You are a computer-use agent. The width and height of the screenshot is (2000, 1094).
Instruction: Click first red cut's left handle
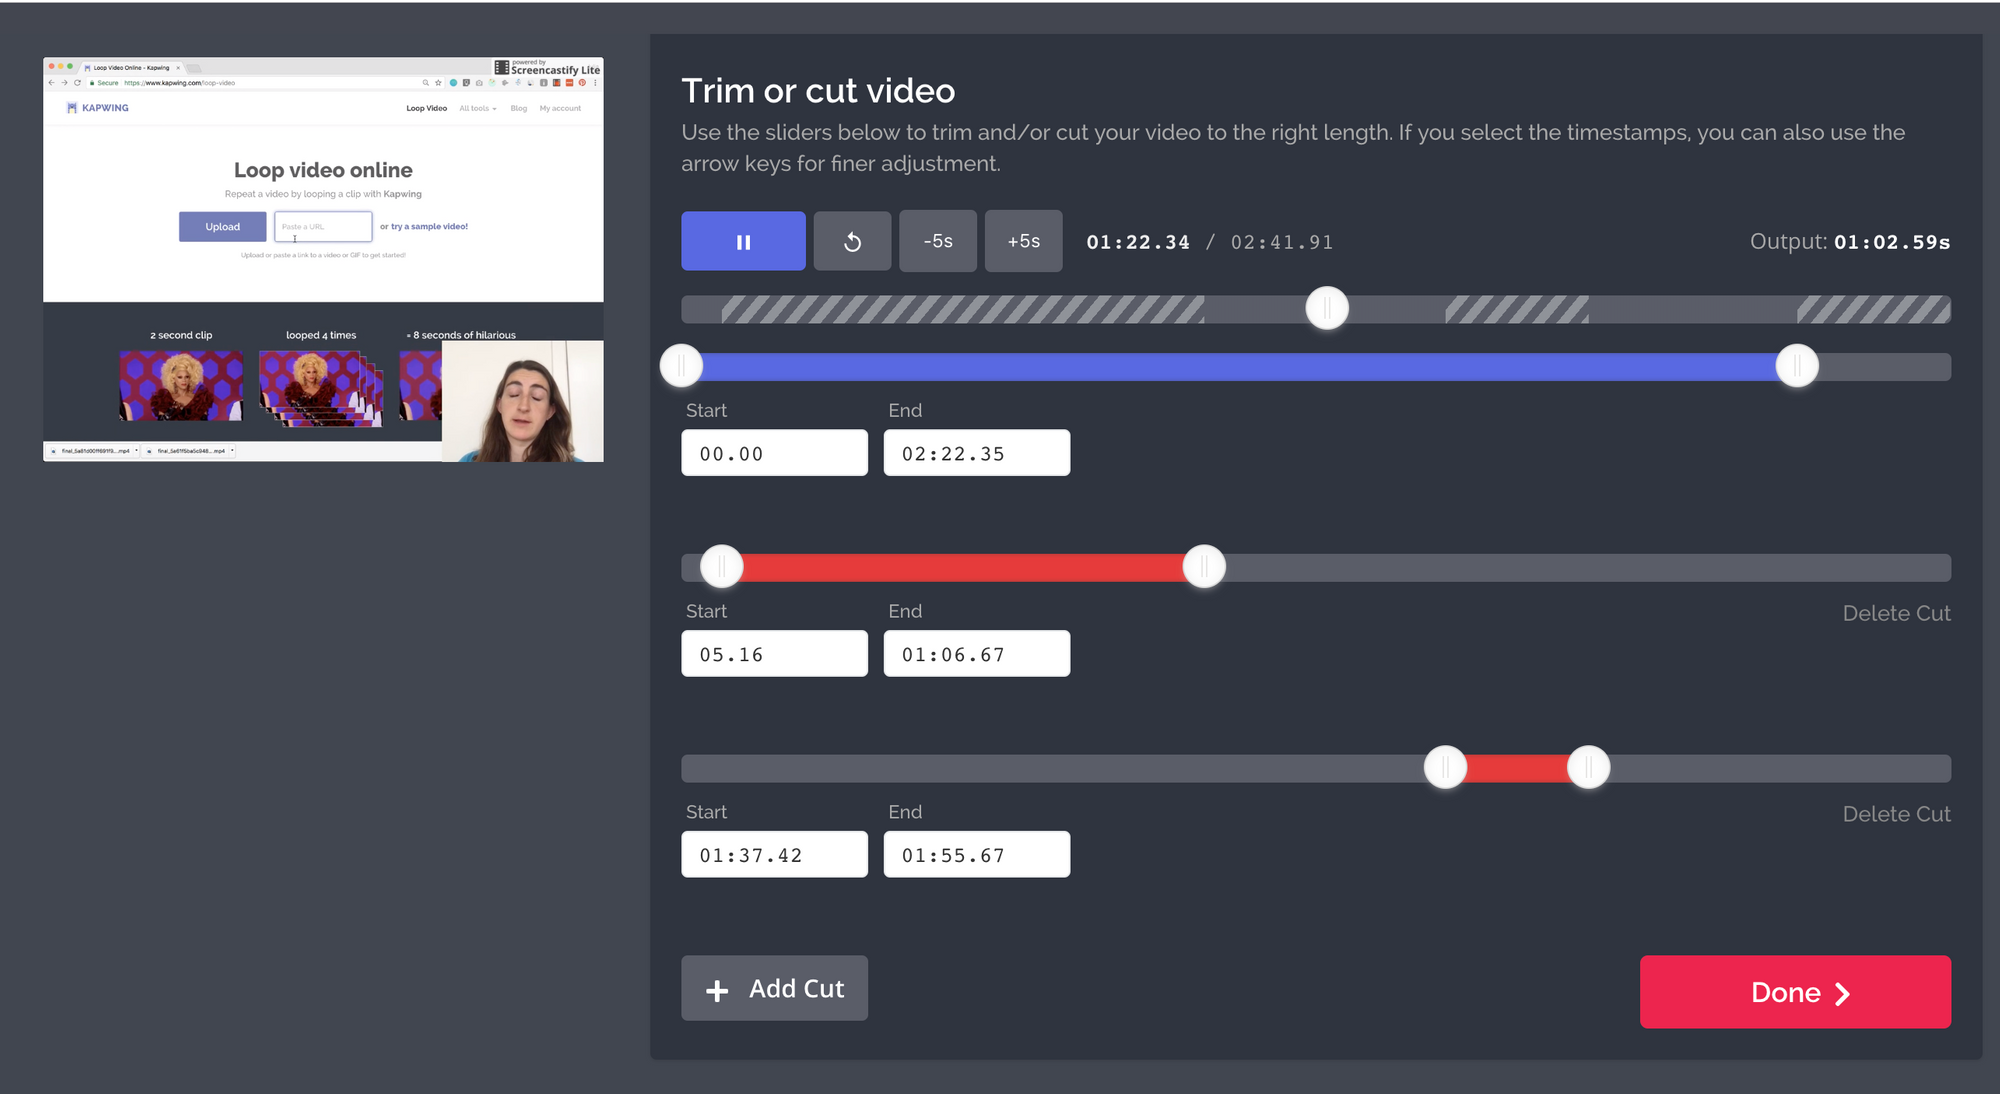tap(722, 567)
